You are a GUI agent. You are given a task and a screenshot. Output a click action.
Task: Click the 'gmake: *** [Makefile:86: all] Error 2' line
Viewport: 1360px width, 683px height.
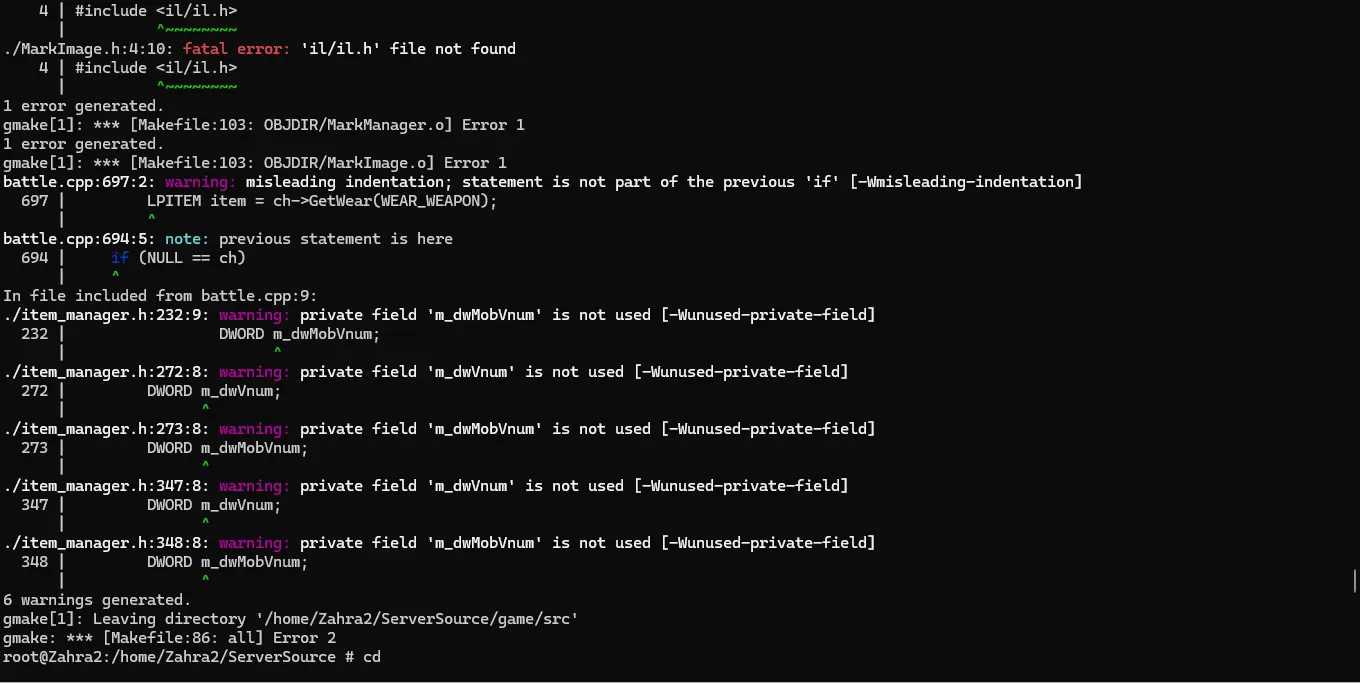coord(170,638)
